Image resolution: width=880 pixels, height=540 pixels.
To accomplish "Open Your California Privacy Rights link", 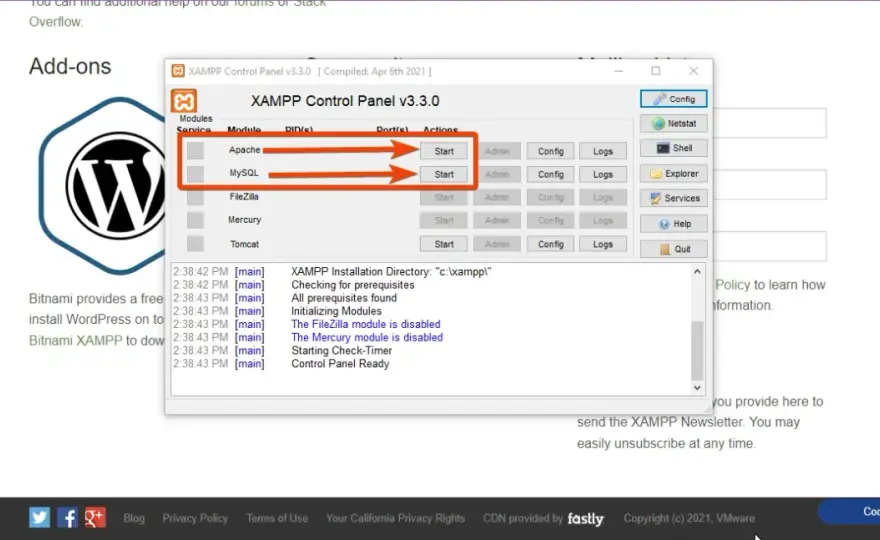I will [x=395, y=518].
